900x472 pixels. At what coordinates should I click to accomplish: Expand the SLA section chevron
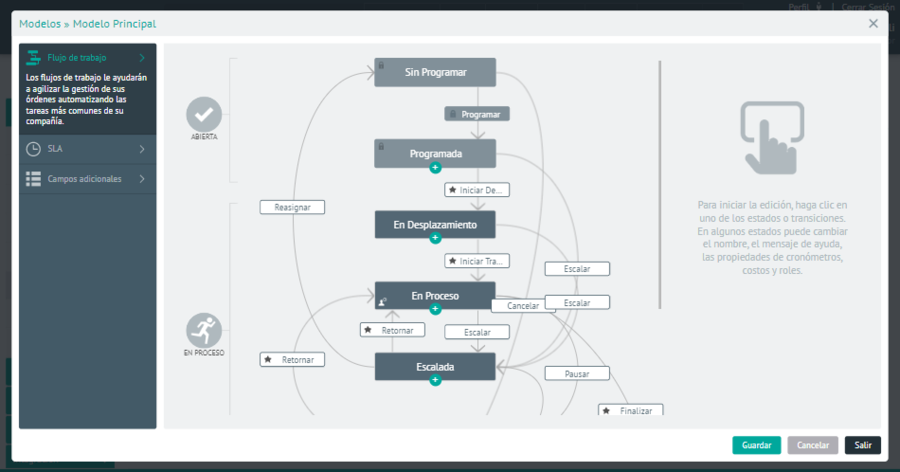(x=142, y=149)
